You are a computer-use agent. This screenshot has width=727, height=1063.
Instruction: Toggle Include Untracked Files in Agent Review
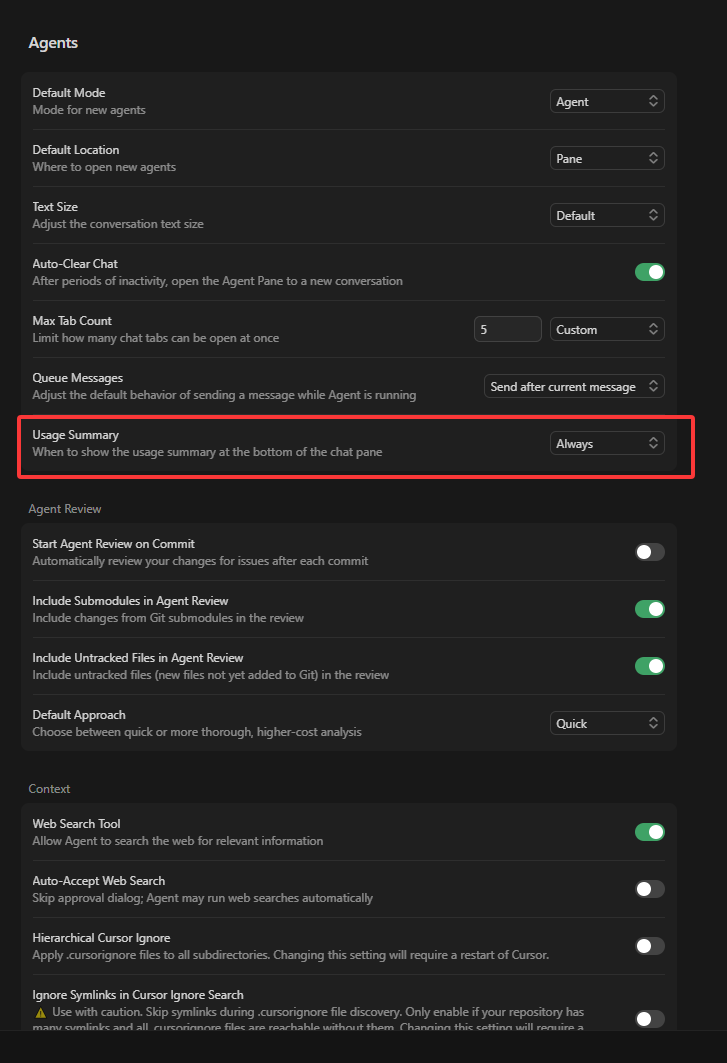(x=650, y=666)
